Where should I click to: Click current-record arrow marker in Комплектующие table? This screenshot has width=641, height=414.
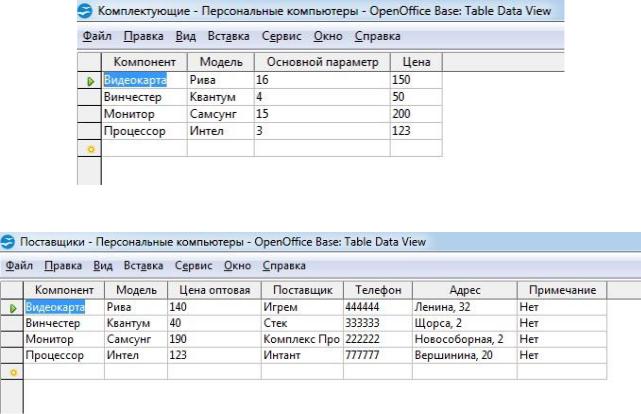pyautogui.click(x=90, y=81)
